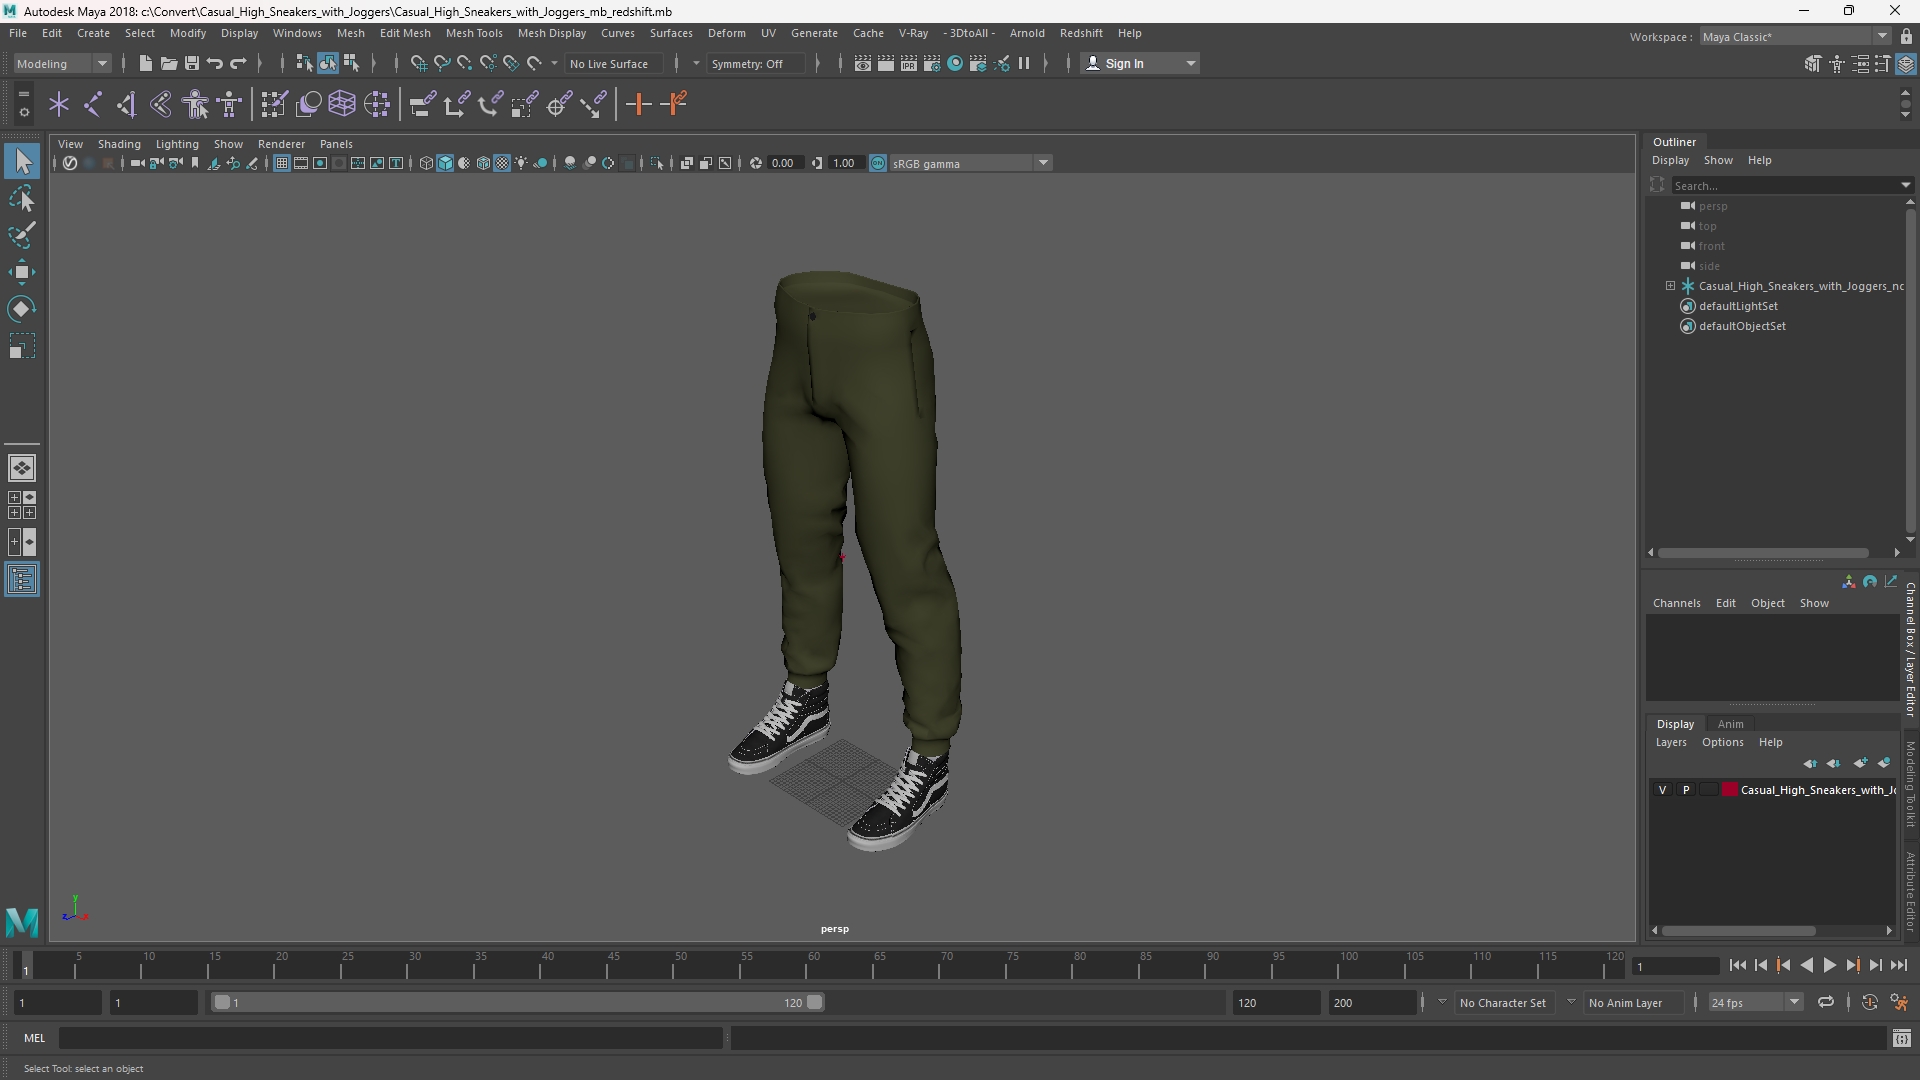Switch to four-view layout icon
The image size is (1920, 1080).
(x=22, y=505)
